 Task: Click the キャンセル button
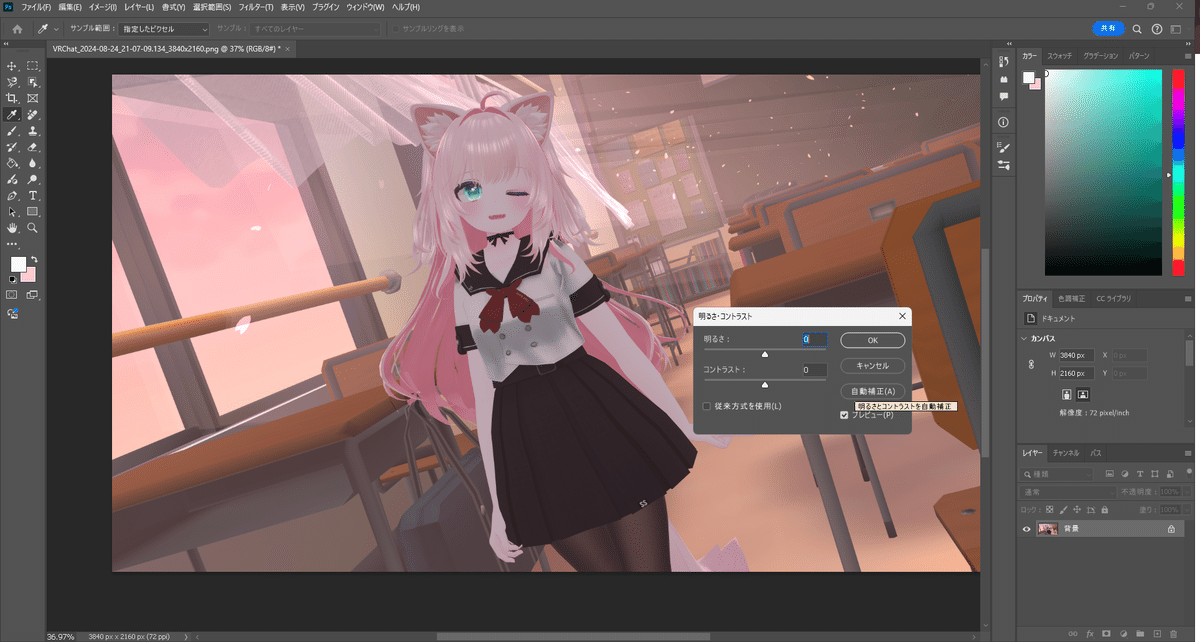pos(873,366)
